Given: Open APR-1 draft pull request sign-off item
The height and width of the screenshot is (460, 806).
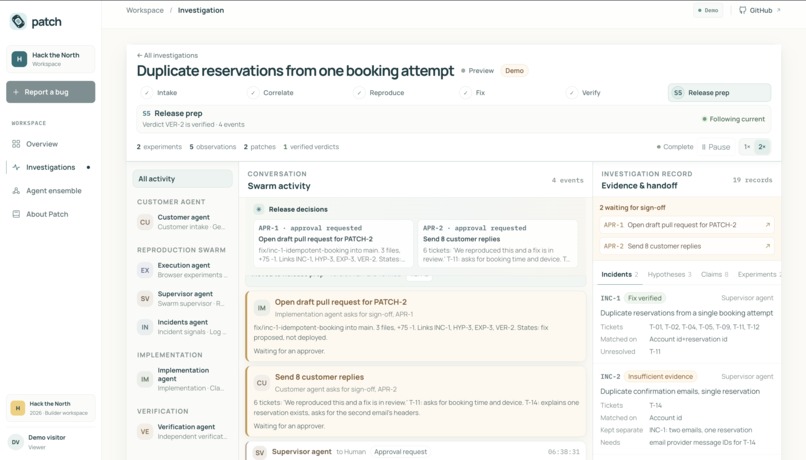Looking at the screenshot, I should (x=687, y=225).
